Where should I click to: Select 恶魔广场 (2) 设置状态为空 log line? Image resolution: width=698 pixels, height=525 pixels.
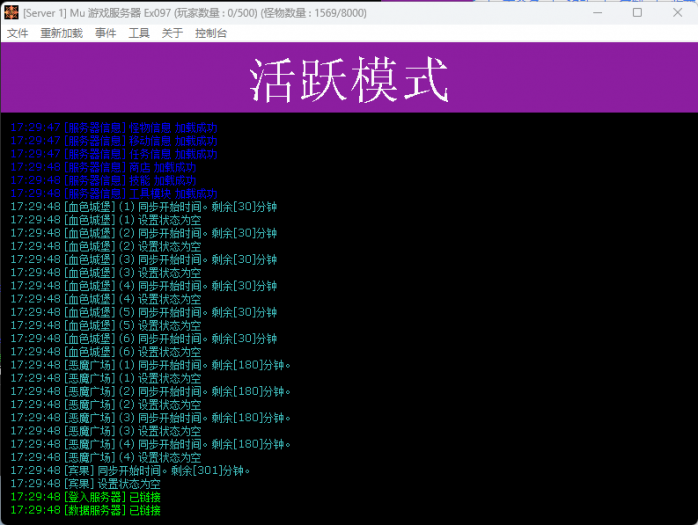[x=106, y=404]
